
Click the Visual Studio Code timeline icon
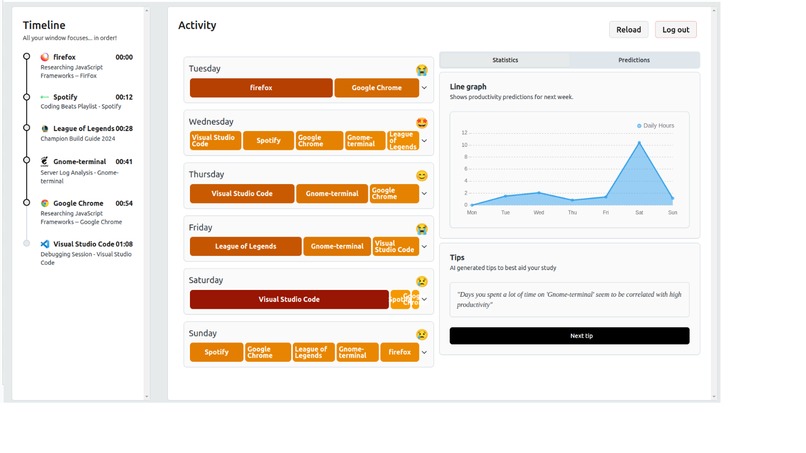pyautogui.click(x=45, y=244)
